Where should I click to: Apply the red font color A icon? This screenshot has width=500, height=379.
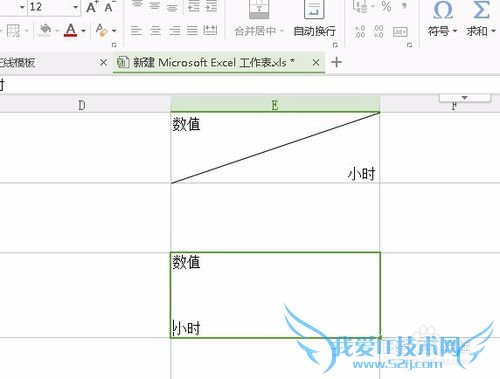tap(70, 30)
